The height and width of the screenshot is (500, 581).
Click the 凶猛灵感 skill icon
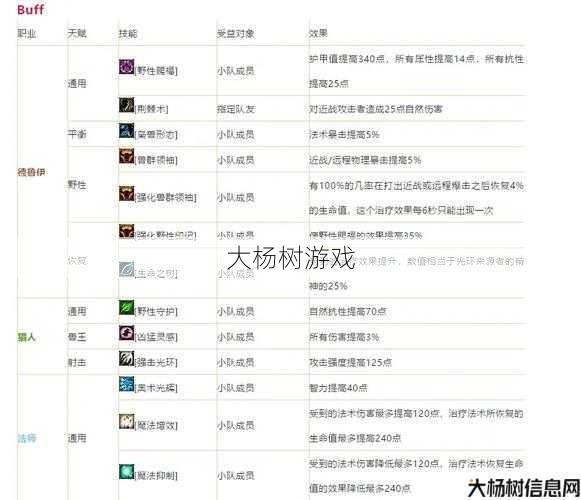click(x=126, y=333)
